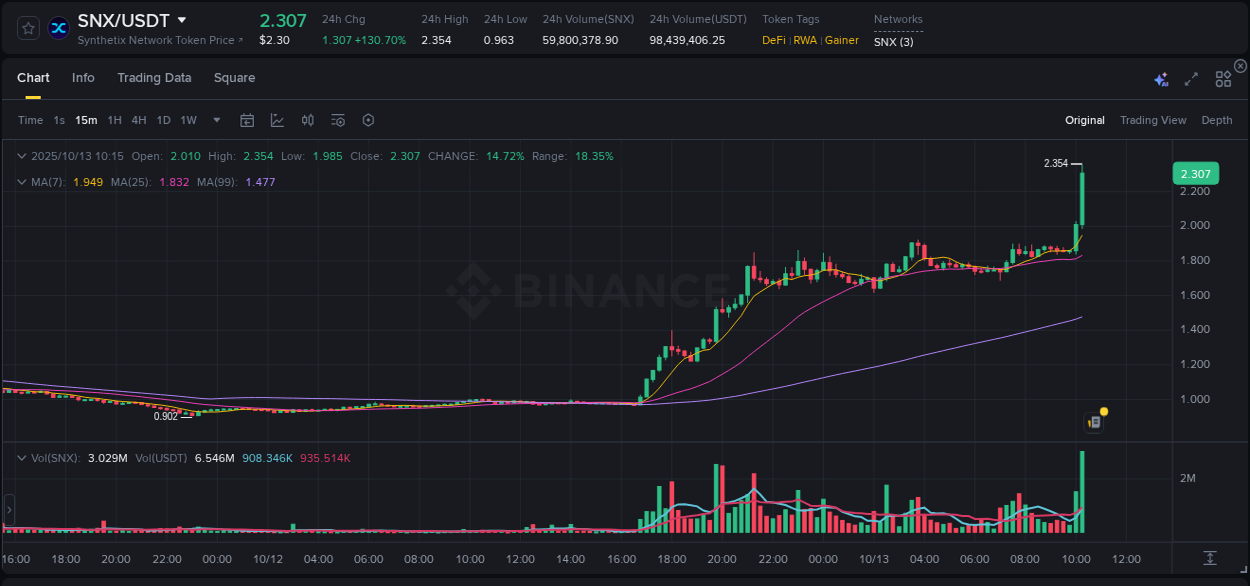The height and width of the screenshot is (586, 1250).
Task: Open the SNX/USDT pair selector dropdown
Action: coord(181,19)
